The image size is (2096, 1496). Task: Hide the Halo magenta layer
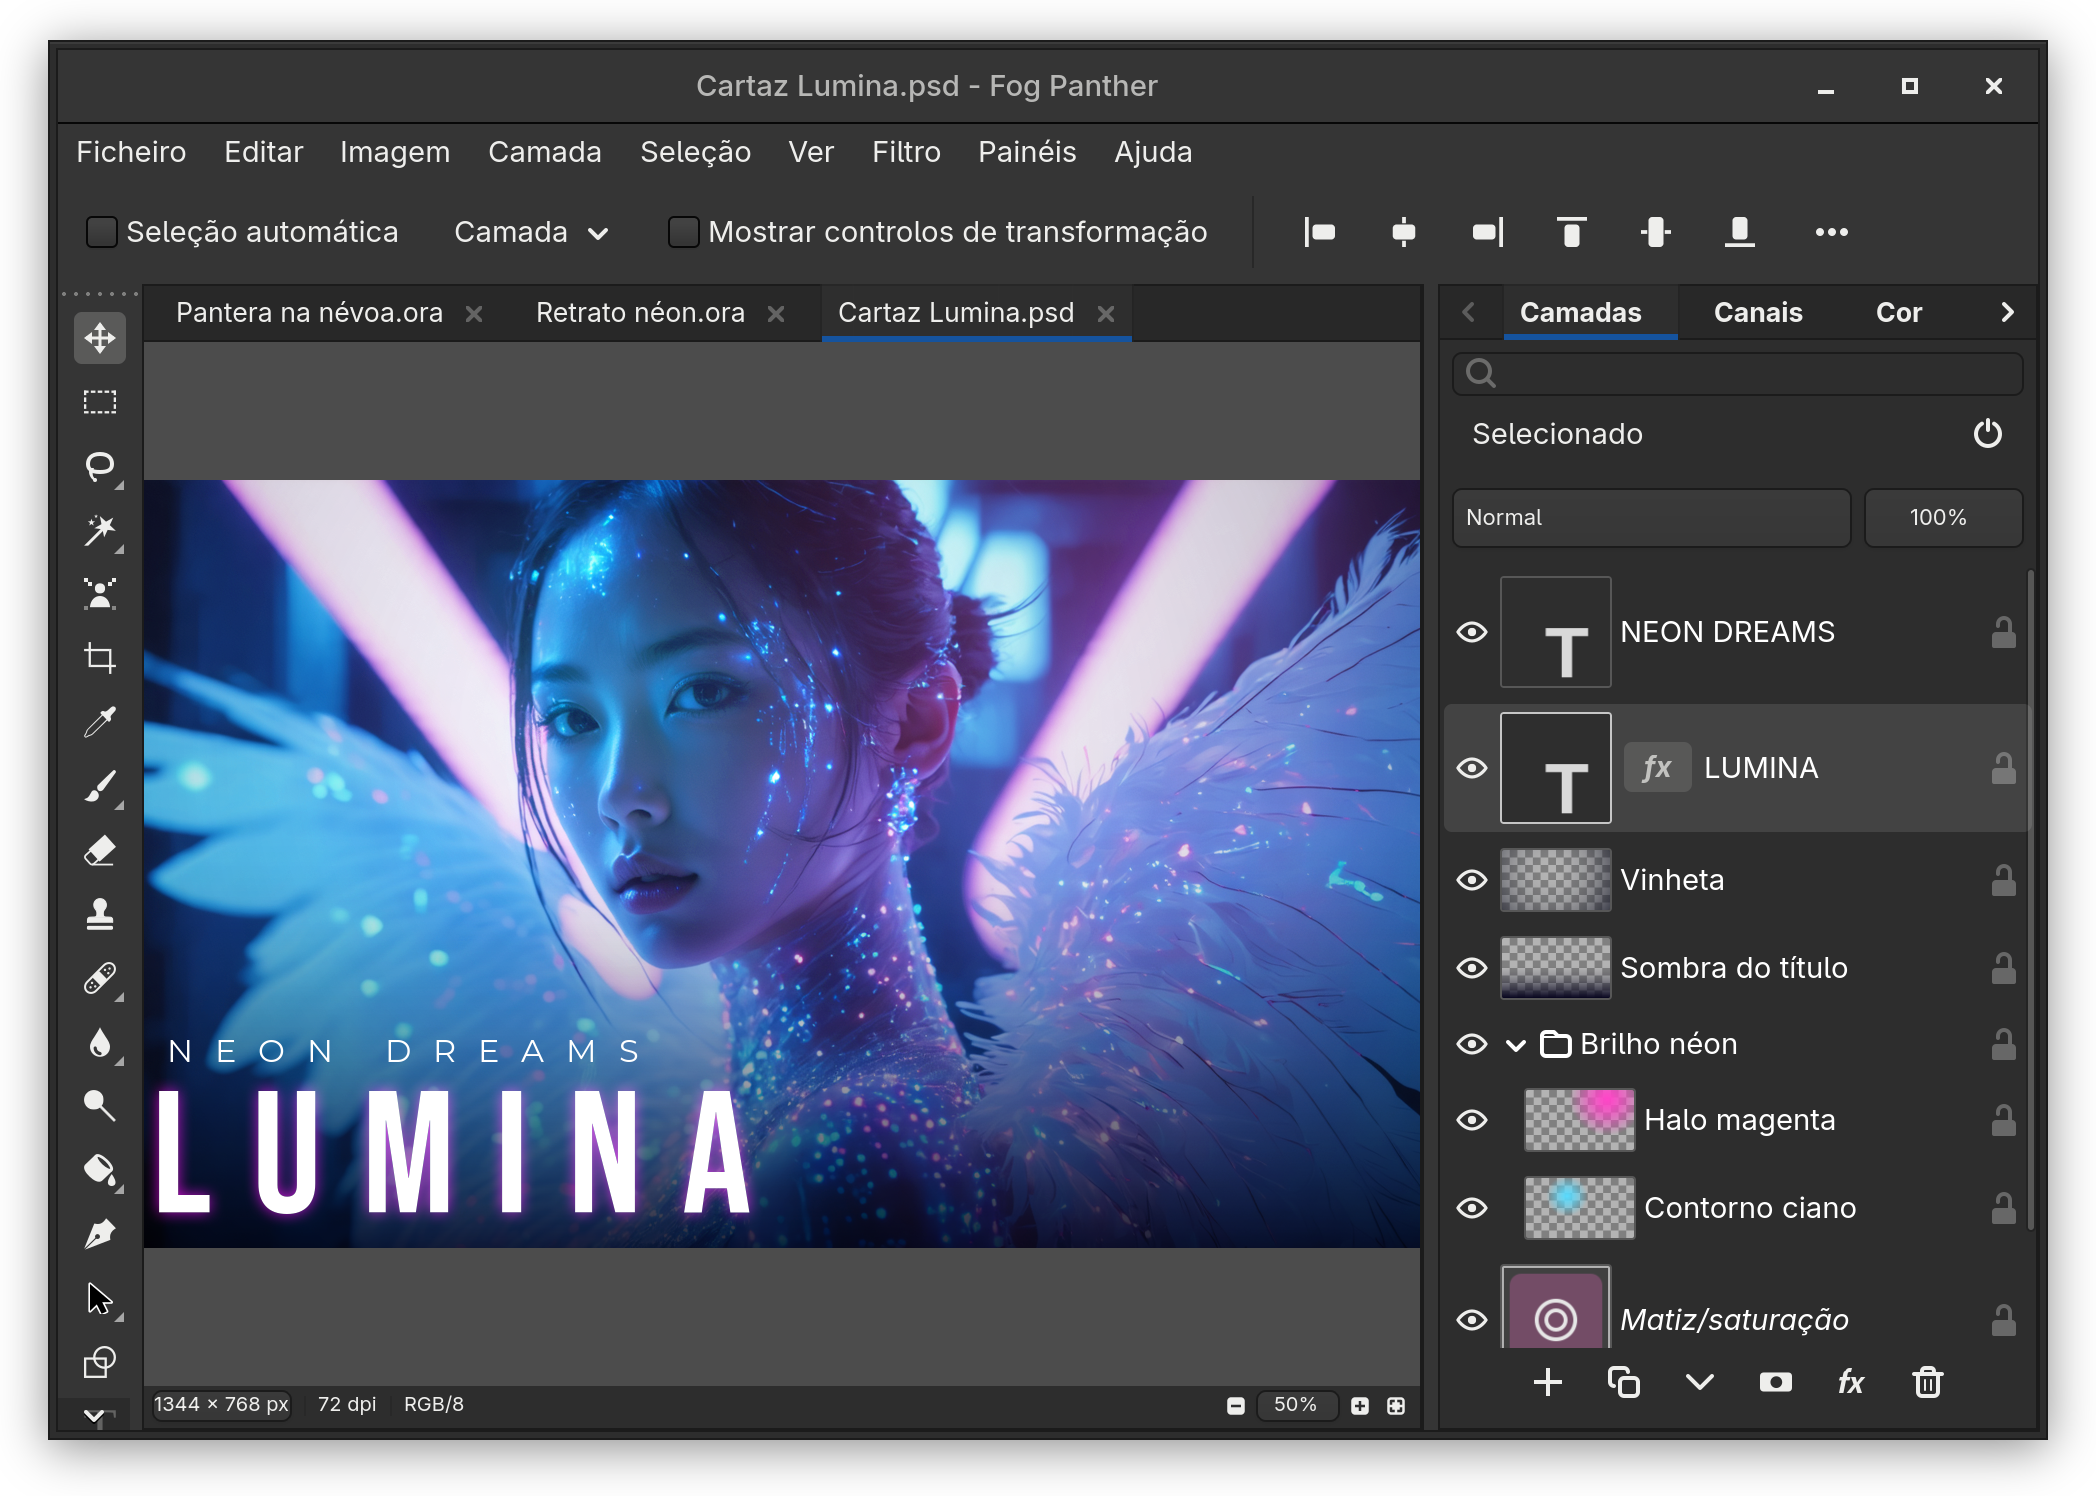coord(1472,1120)
